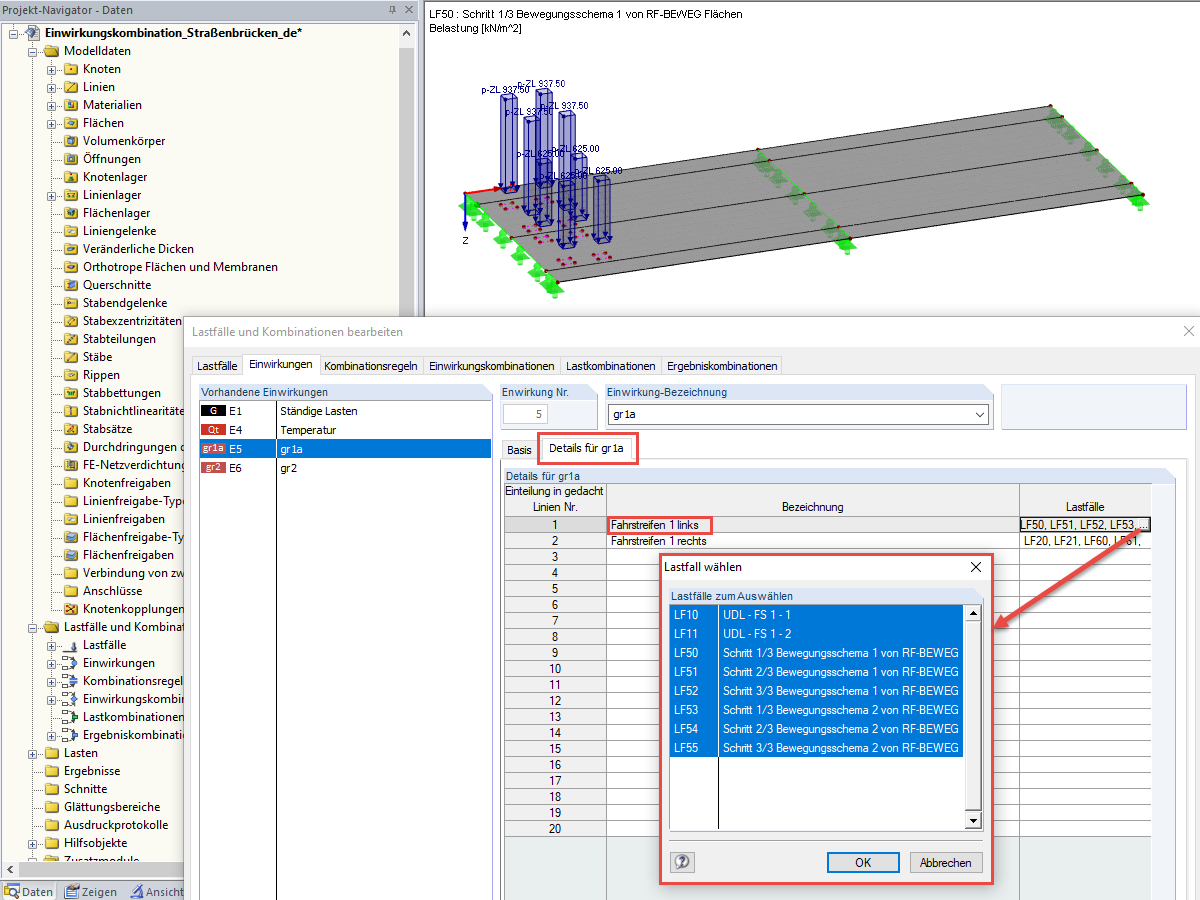Viewport: 1200px width, 900px height.
Task: Expand the Hilfsobjekte tree node
Action: tap(33, 843)
